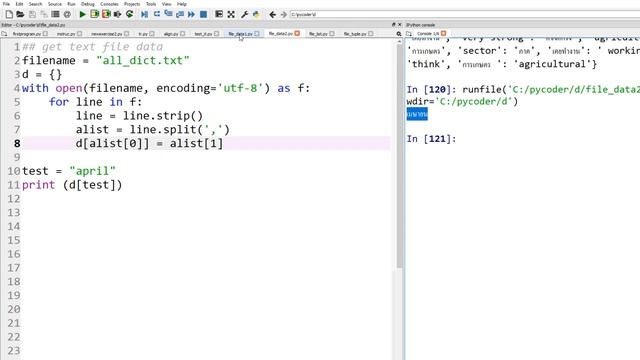Run the file with green play icon
Viewport: 640px width, 360px height.
(82, 14)
